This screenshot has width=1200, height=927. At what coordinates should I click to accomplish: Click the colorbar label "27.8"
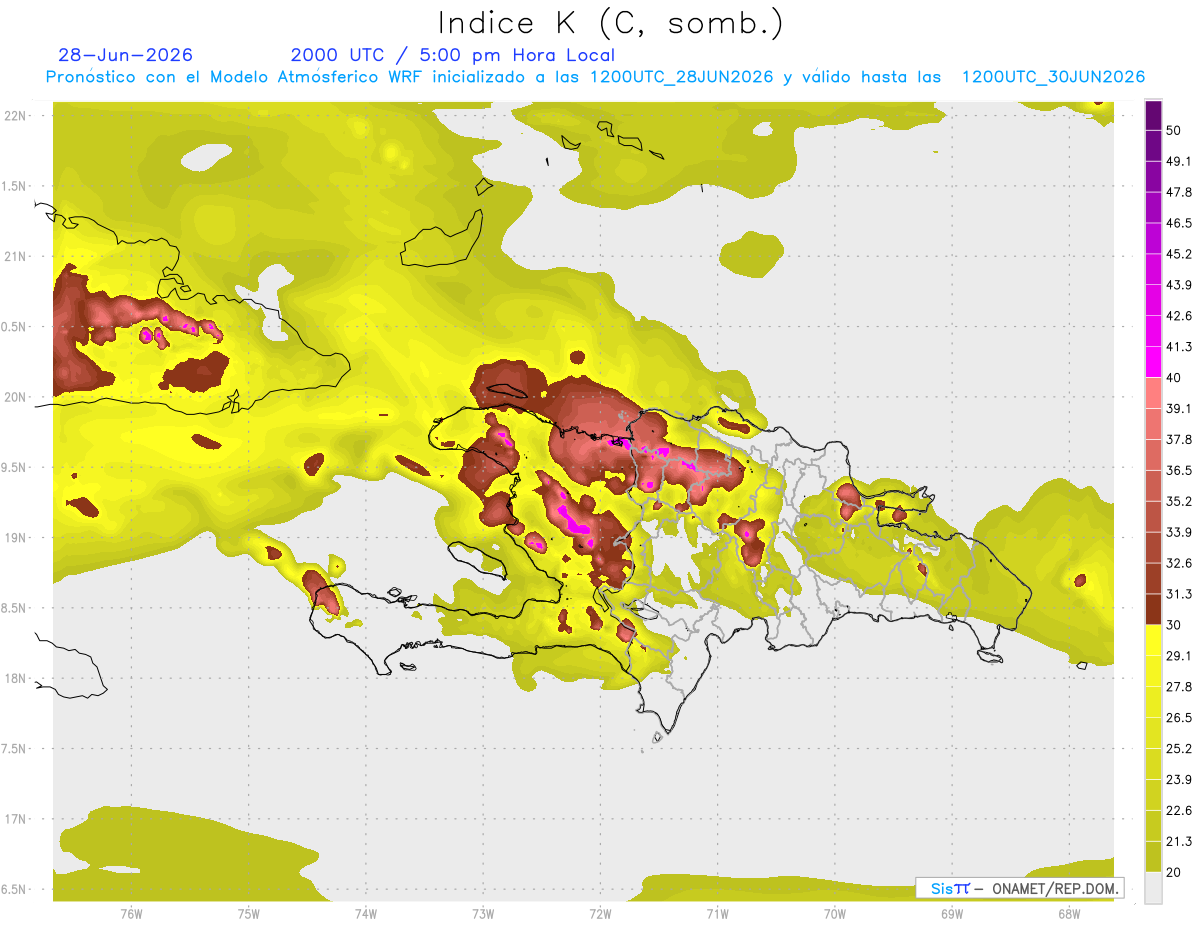pyautogui.click(x=1179, y=687)
